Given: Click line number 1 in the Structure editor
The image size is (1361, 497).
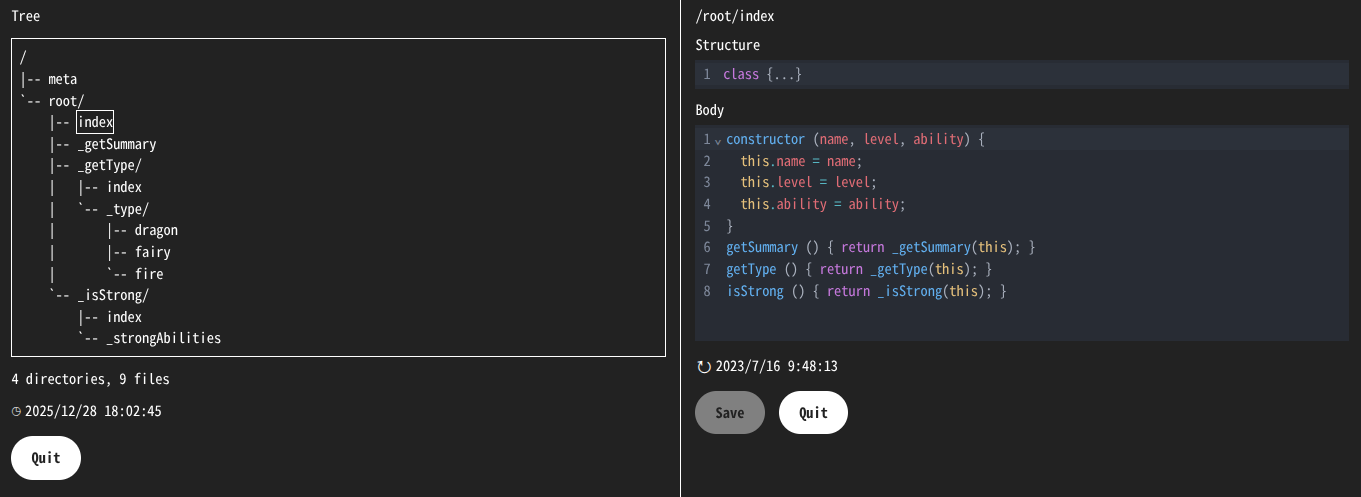Looking at the screenshot, I should [x=707, y=75].
